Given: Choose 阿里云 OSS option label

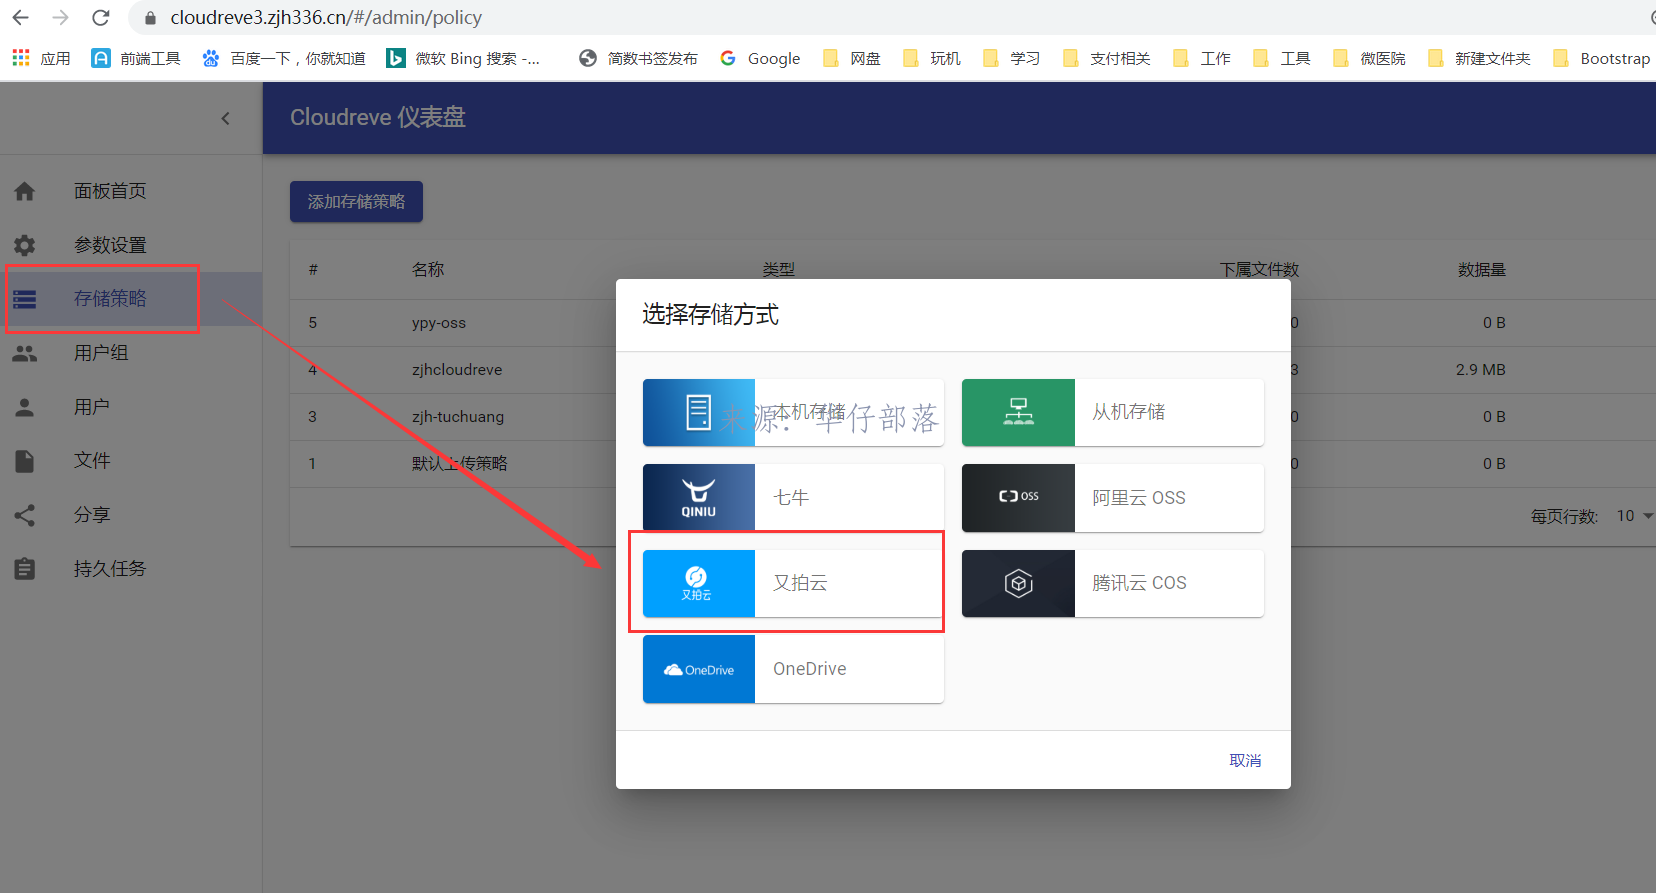Looking at the screenshot, I should click(x=1139, y=498).
